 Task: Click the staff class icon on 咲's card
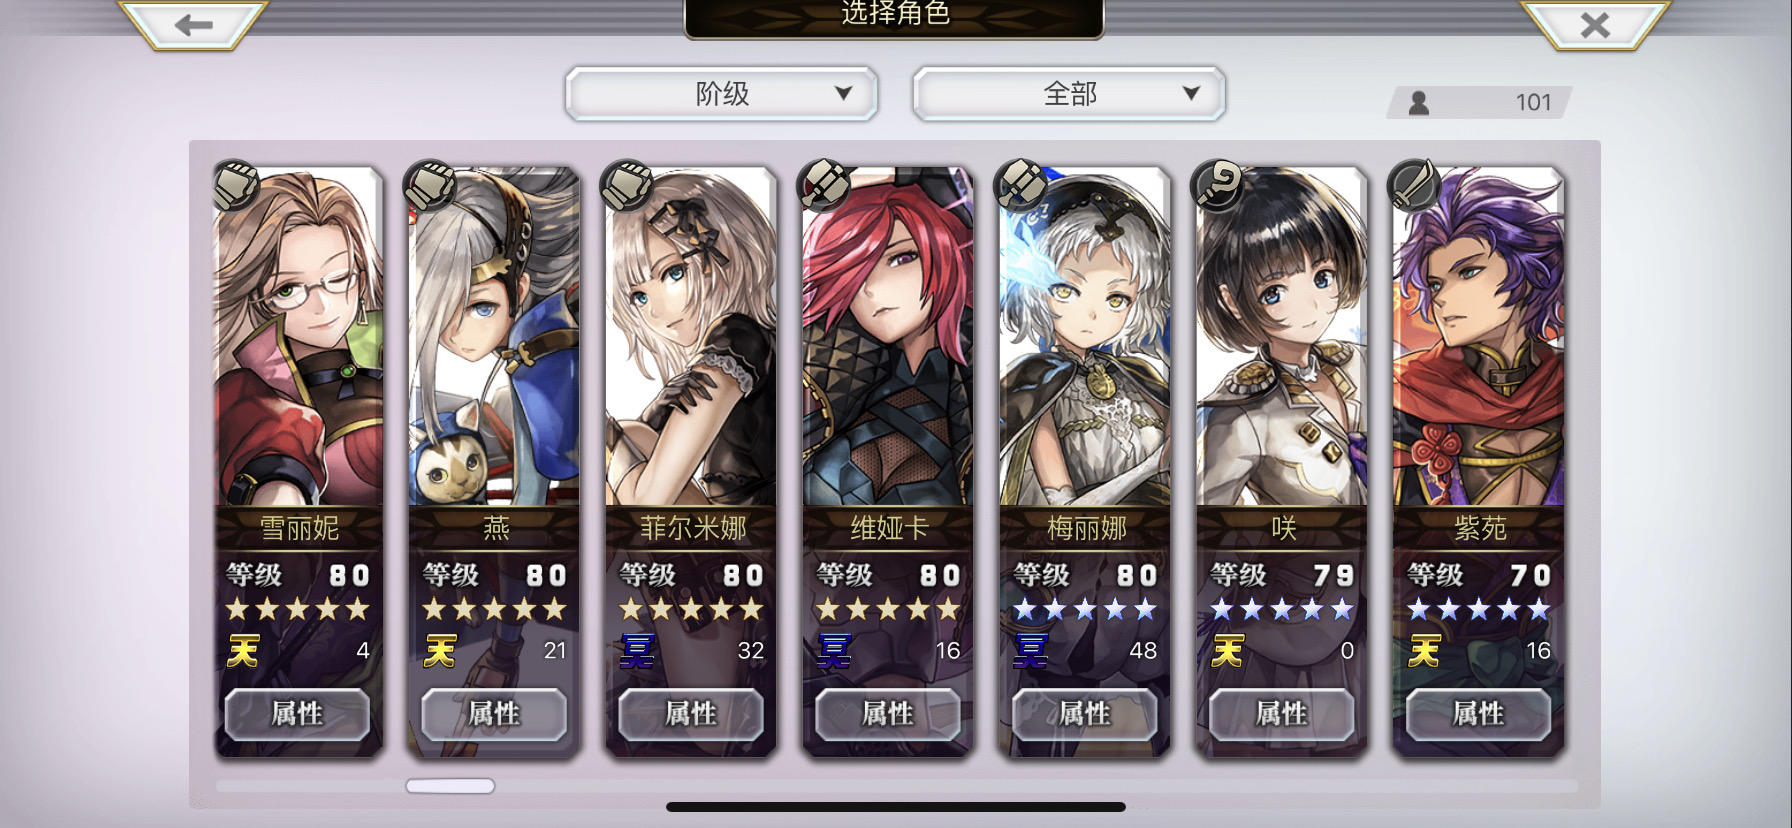click(1218, 185)
